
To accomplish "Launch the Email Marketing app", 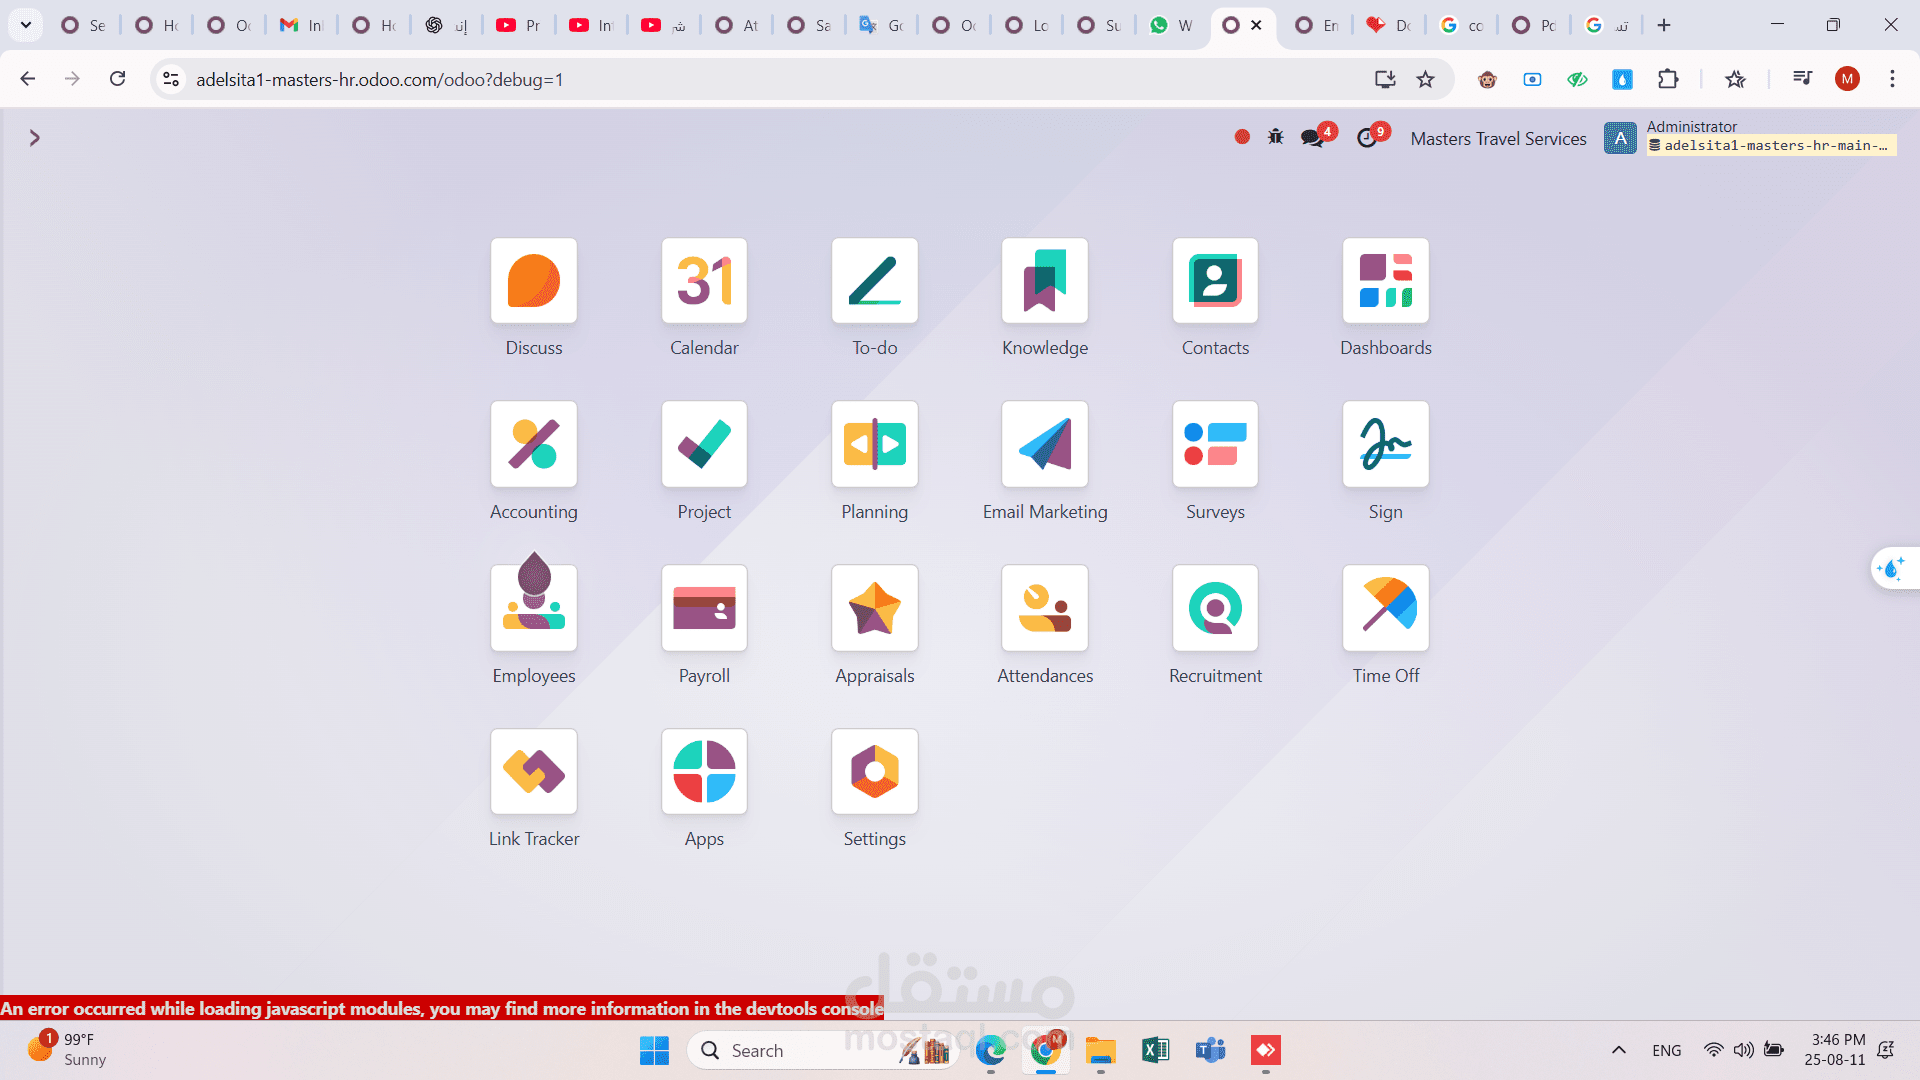I will tap(1045, 445).
